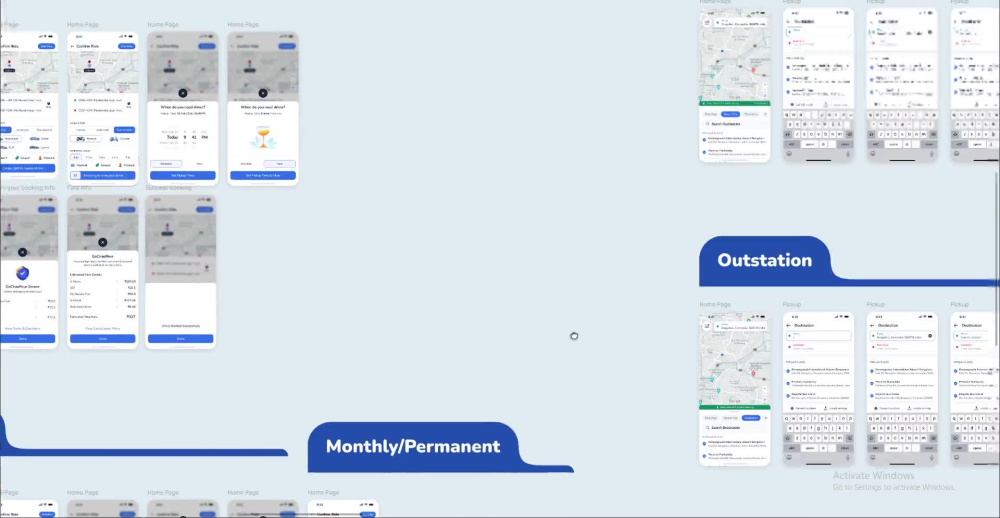The height and width of the screenshot is (518, 1000).
Task: Choose the Coupon payment option
Action: 103,165
